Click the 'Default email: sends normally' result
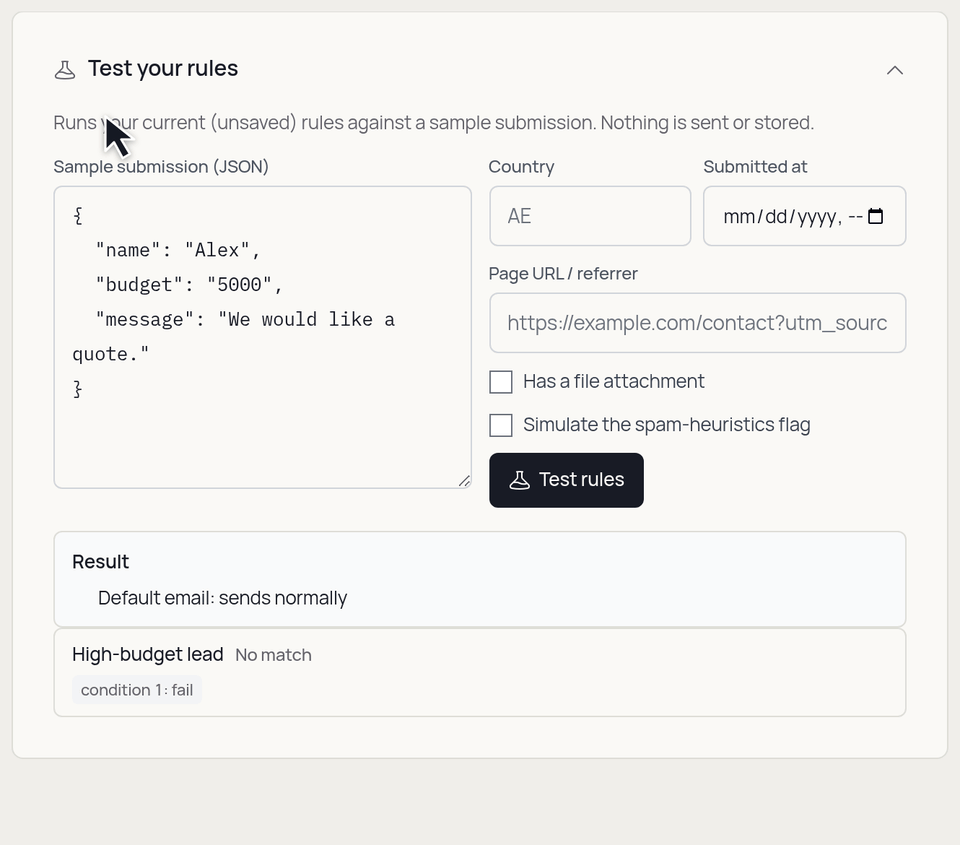Image resolution: width=960 pixels, height=845 pixels. click(x=222, y=598)
